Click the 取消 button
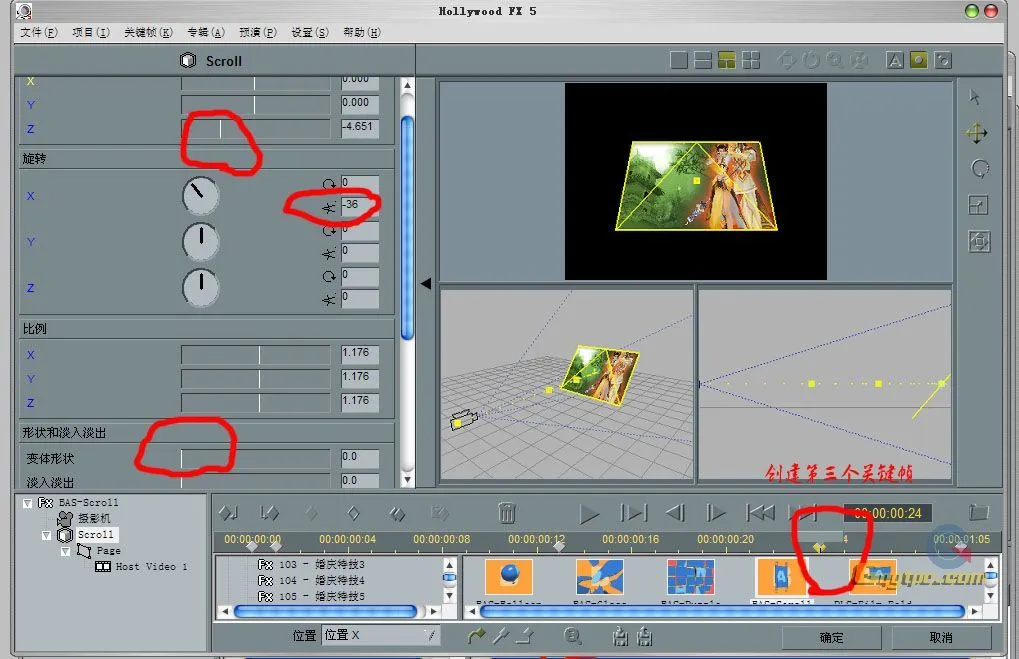The image size is (1019, 659). [x=940, y=637]
